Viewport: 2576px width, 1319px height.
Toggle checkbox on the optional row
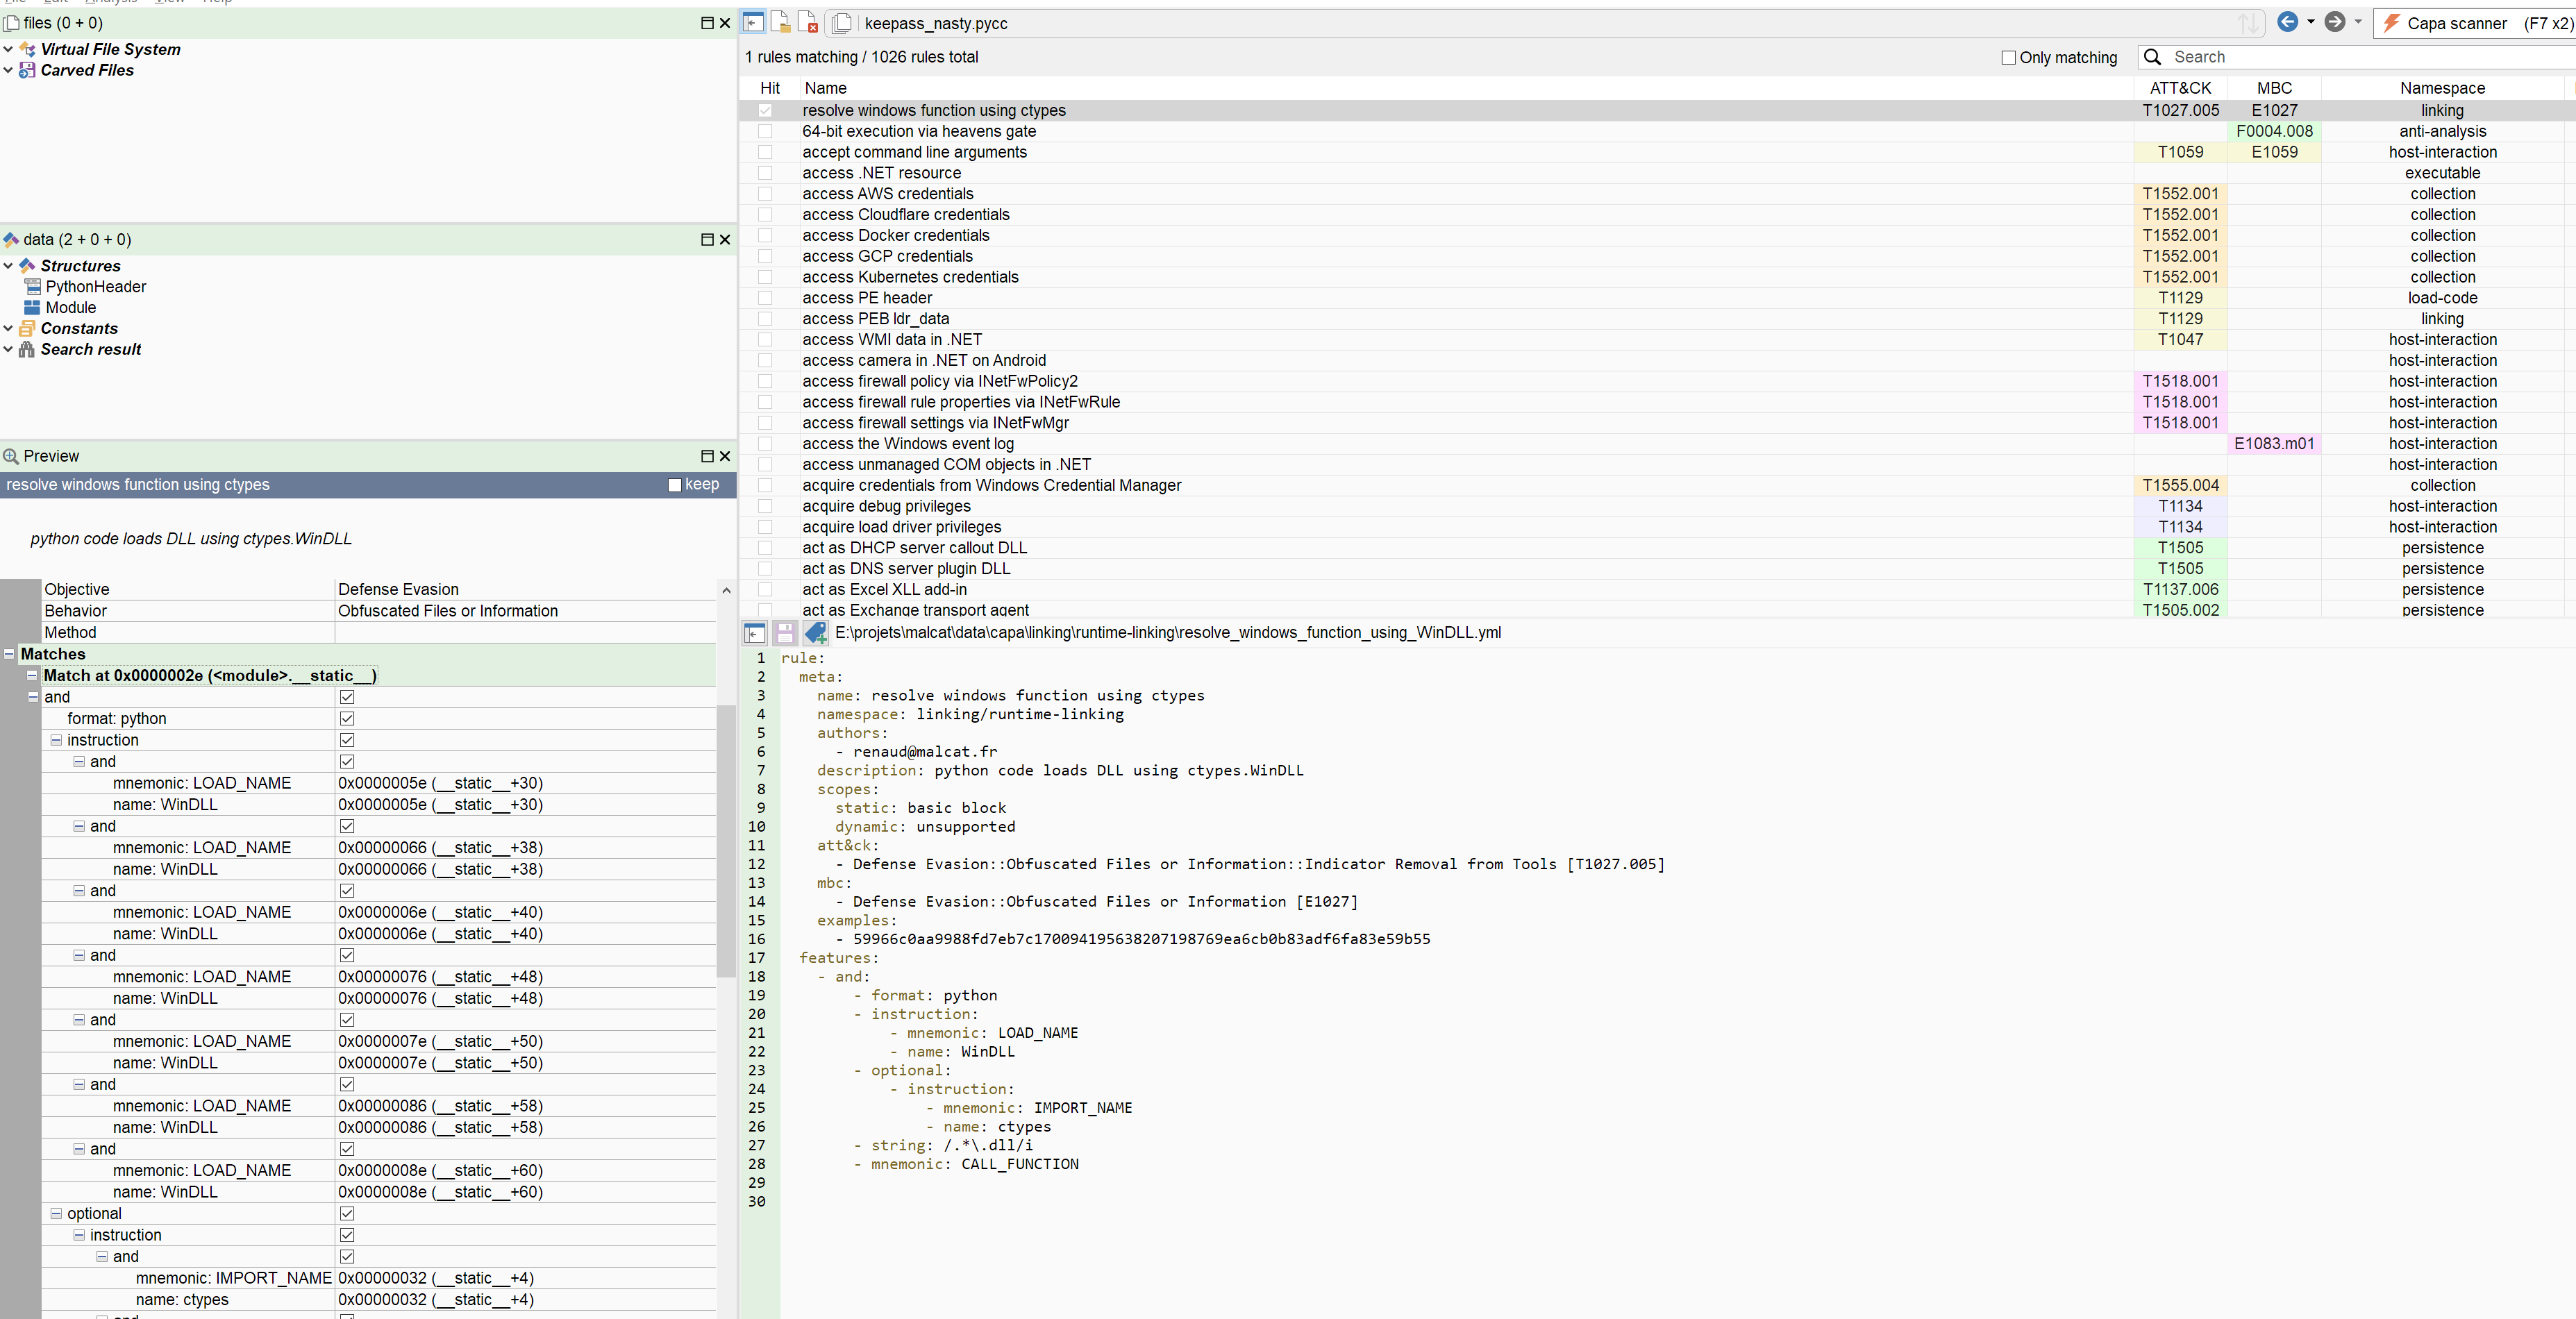pos(347,1214)
